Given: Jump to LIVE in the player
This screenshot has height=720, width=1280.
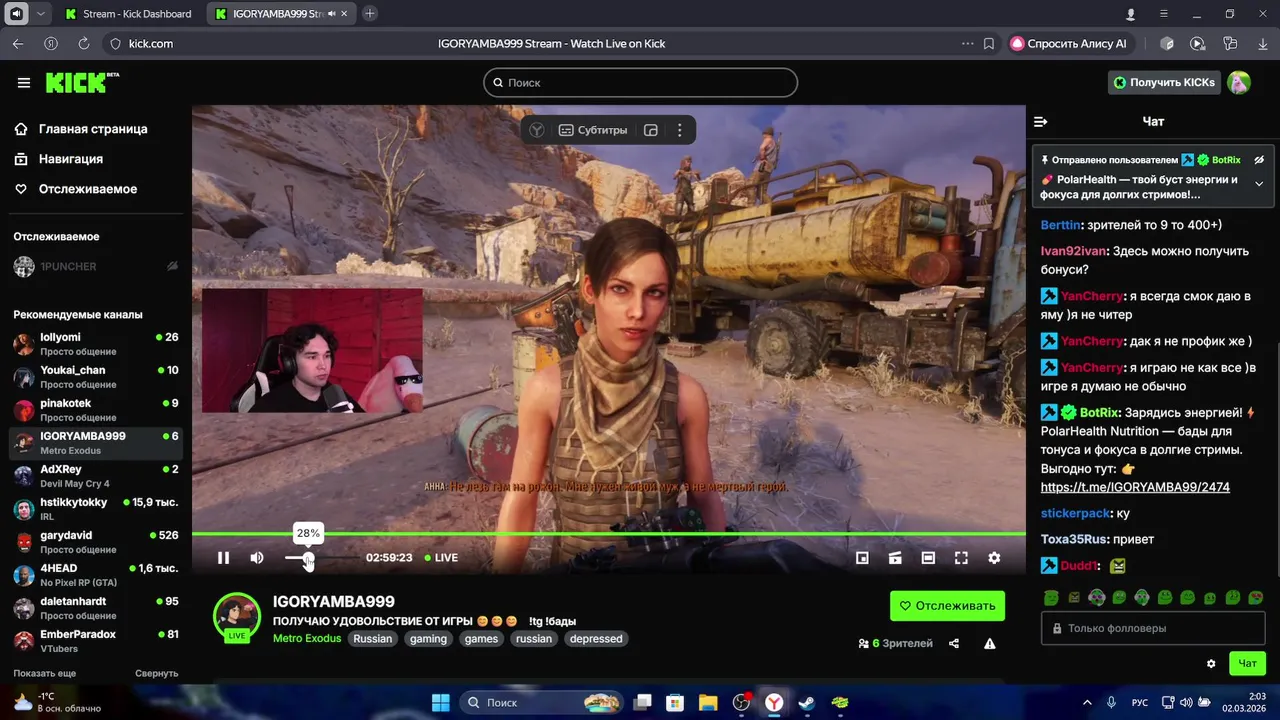Looking at the screenshot, I should pyautogui.click(x=441, y=558).
